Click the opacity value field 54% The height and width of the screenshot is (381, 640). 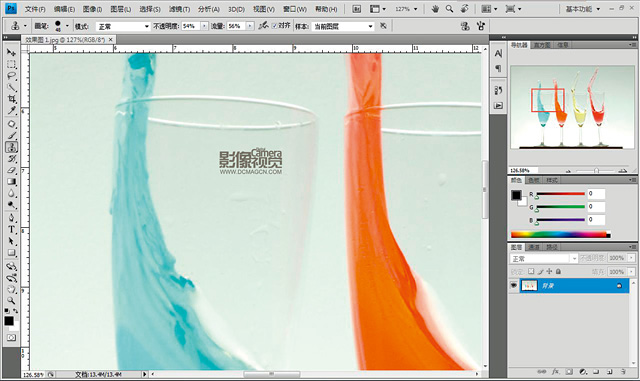191,26
